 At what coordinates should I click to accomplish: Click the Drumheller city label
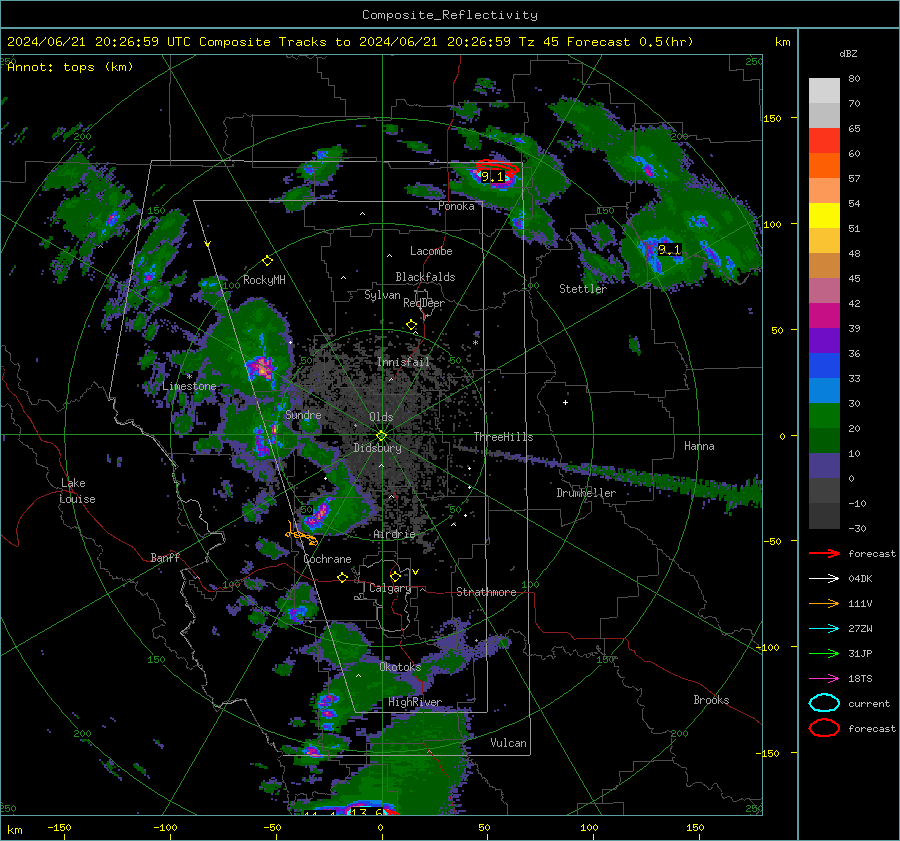pyautogui.click(x=586, y=493)
